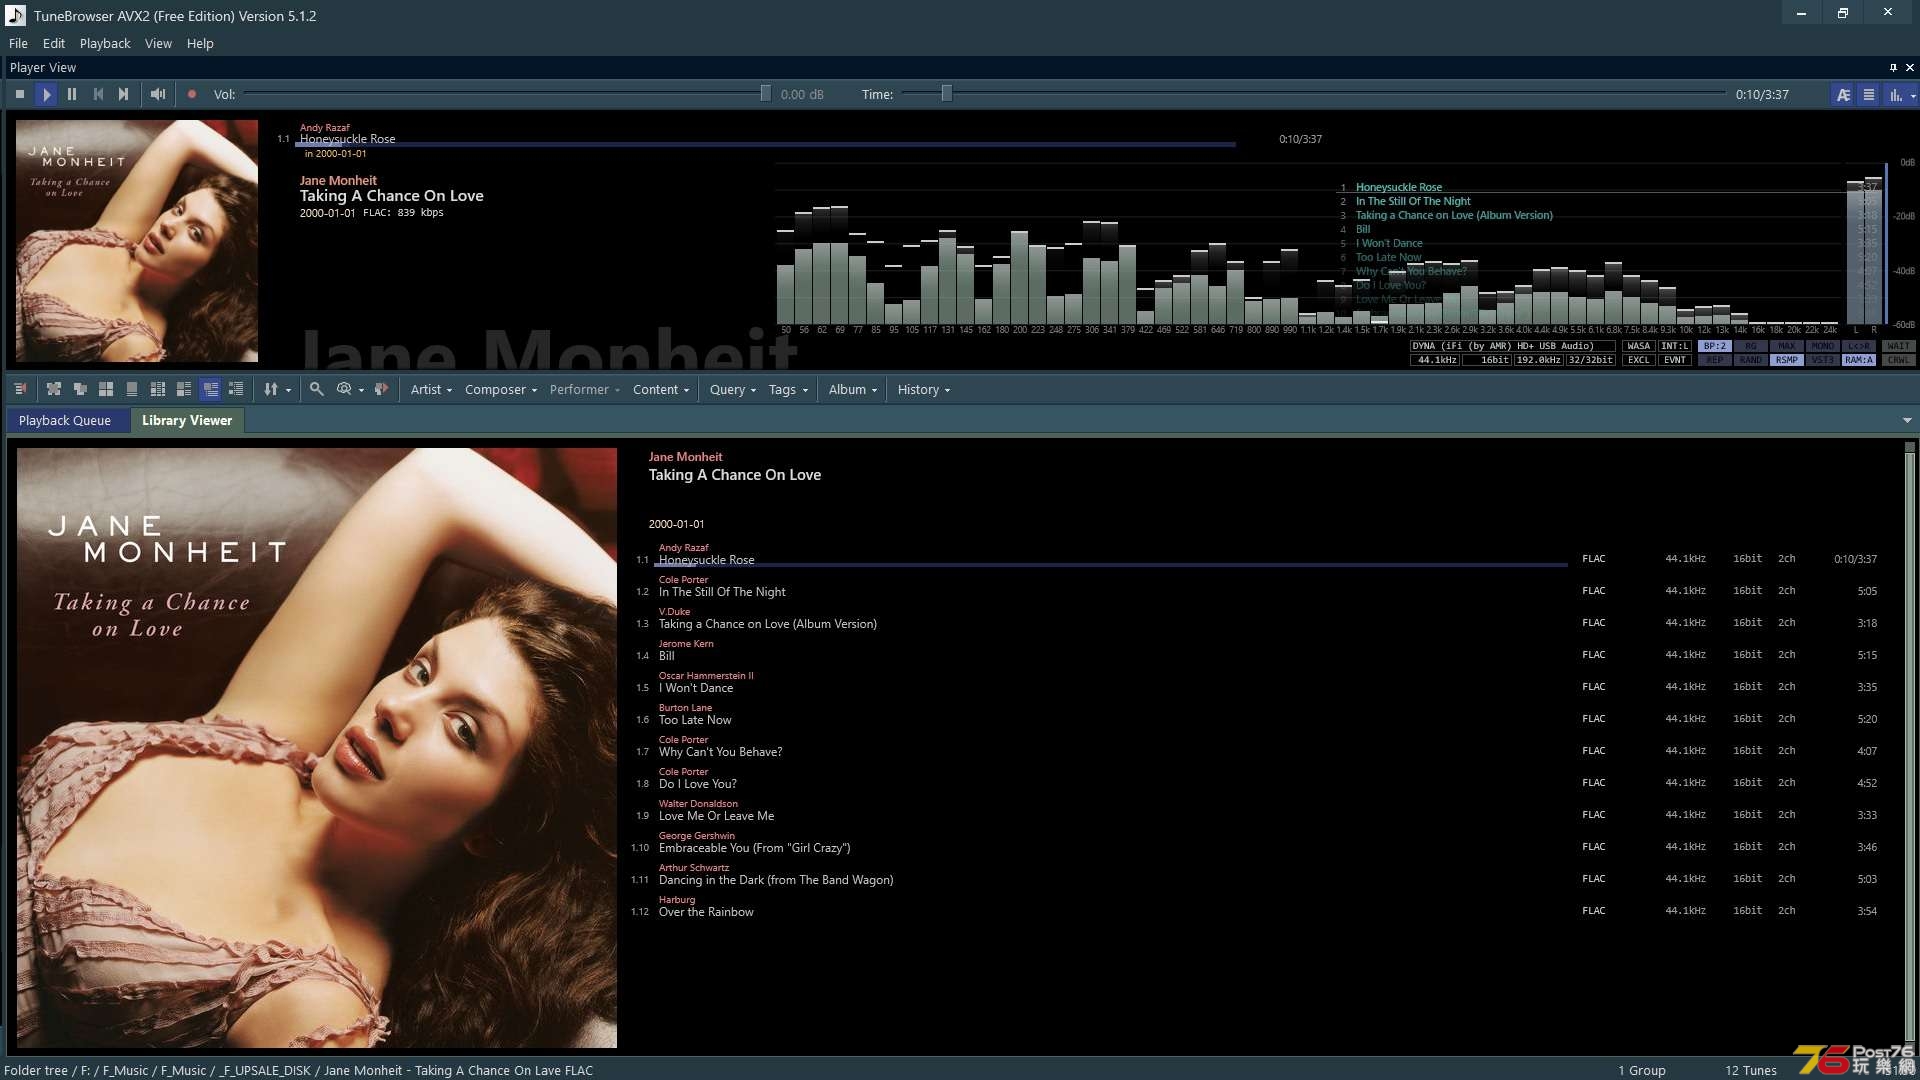Select the column list view icon

158,389
